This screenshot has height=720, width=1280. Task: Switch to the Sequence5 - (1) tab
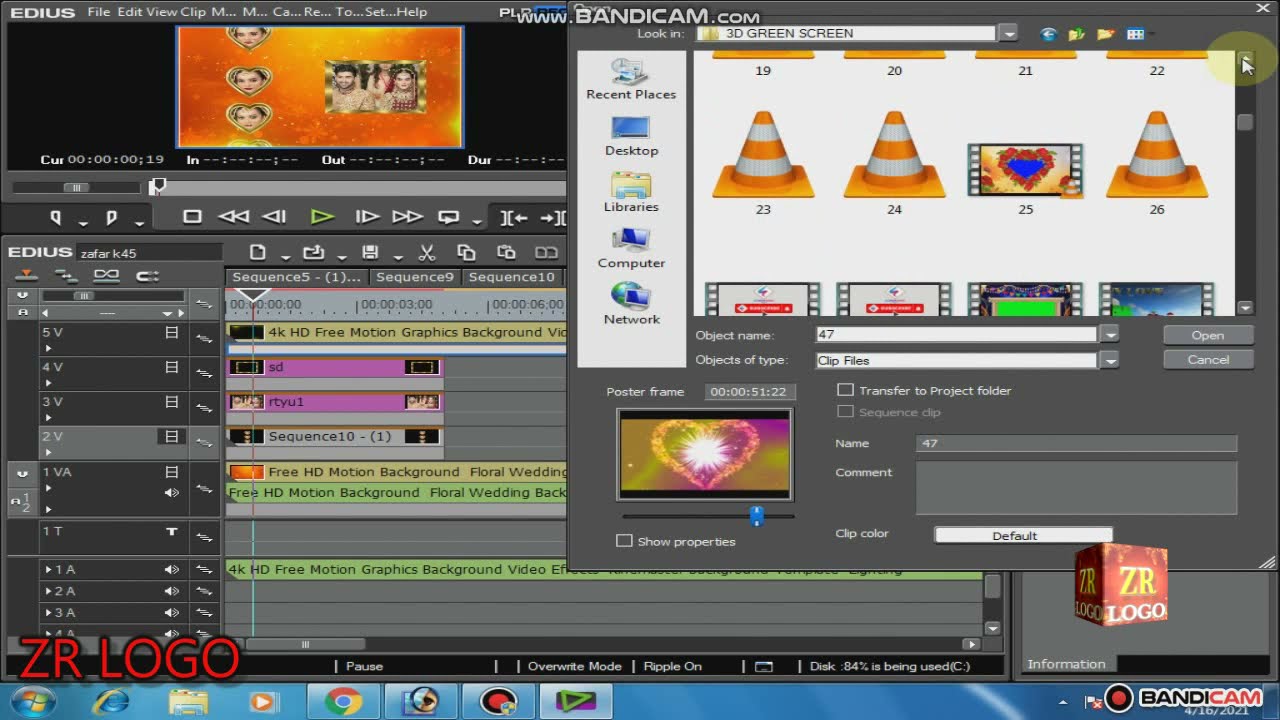[297, 277]
